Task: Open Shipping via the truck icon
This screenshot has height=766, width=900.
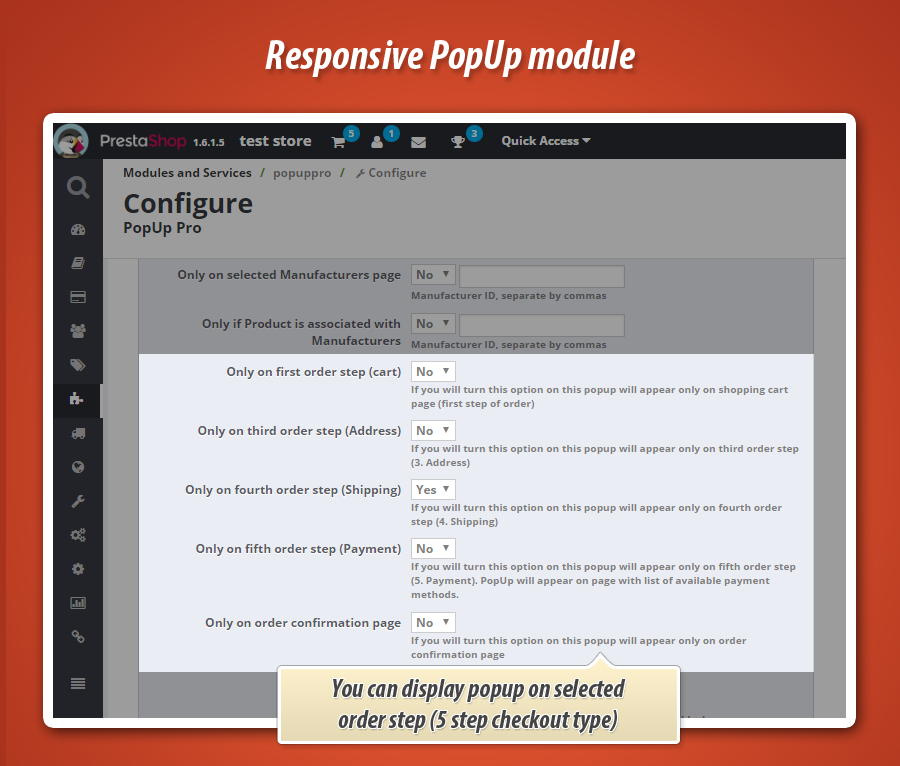Action: pos(78,432)
